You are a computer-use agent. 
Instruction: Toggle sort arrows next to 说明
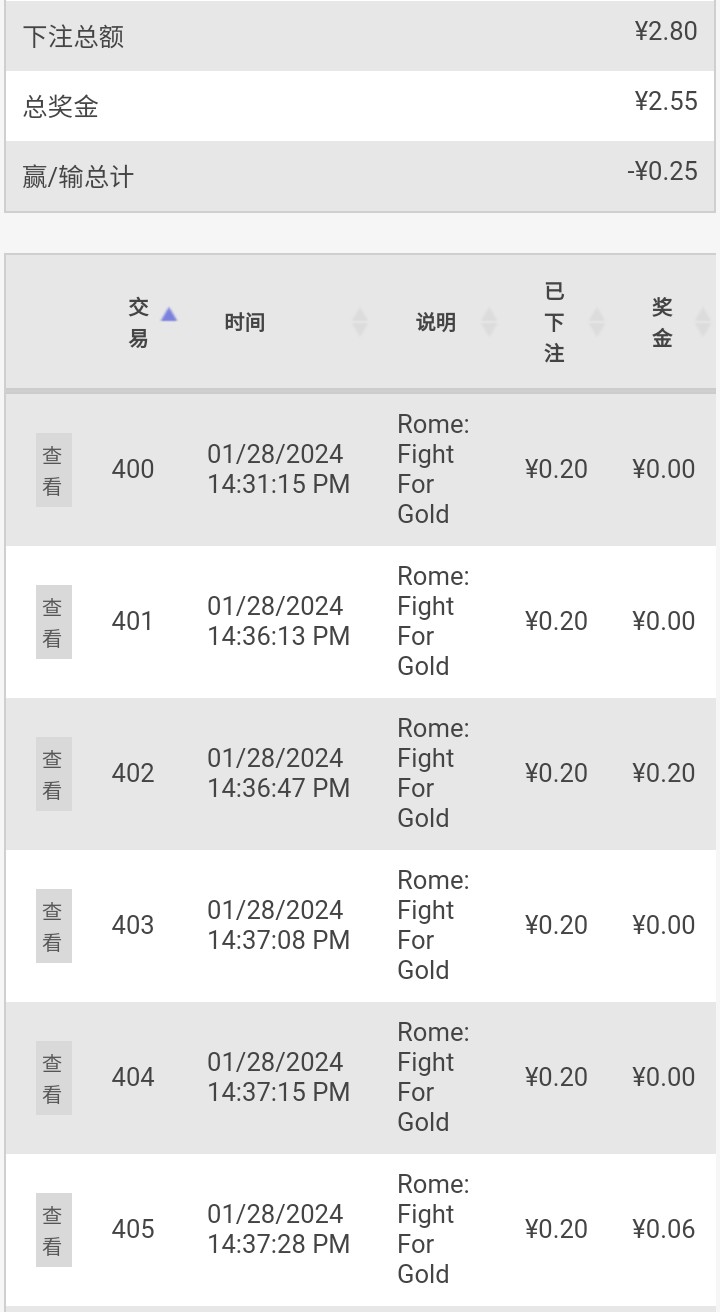tap(489, 322)
